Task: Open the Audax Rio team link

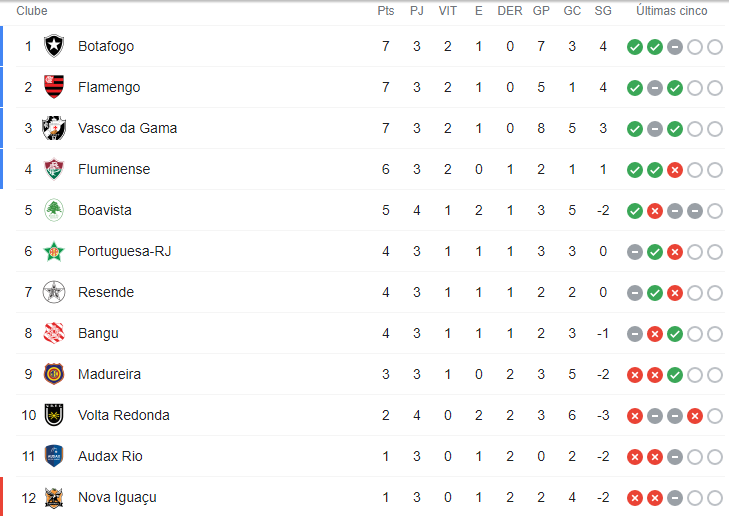Action: pyautogui.click(x=110, y=456)
